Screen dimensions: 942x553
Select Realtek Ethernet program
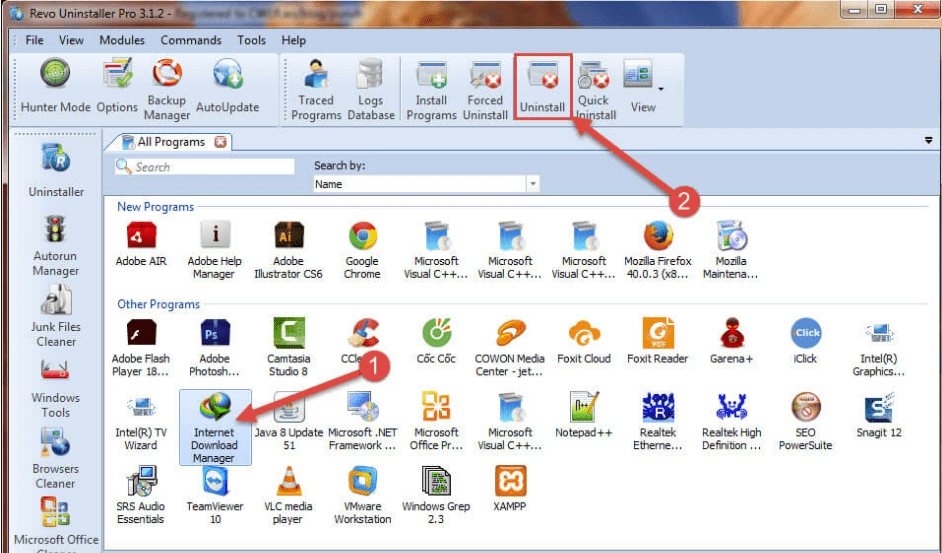click(x=658, y=421)
